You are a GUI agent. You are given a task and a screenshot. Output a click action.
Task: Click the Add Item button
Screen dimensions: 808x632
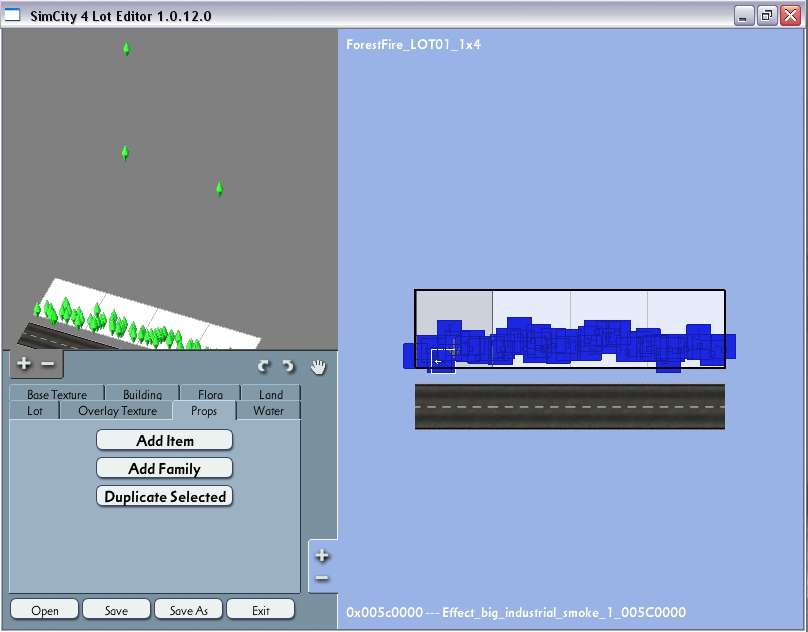[164, 440]
